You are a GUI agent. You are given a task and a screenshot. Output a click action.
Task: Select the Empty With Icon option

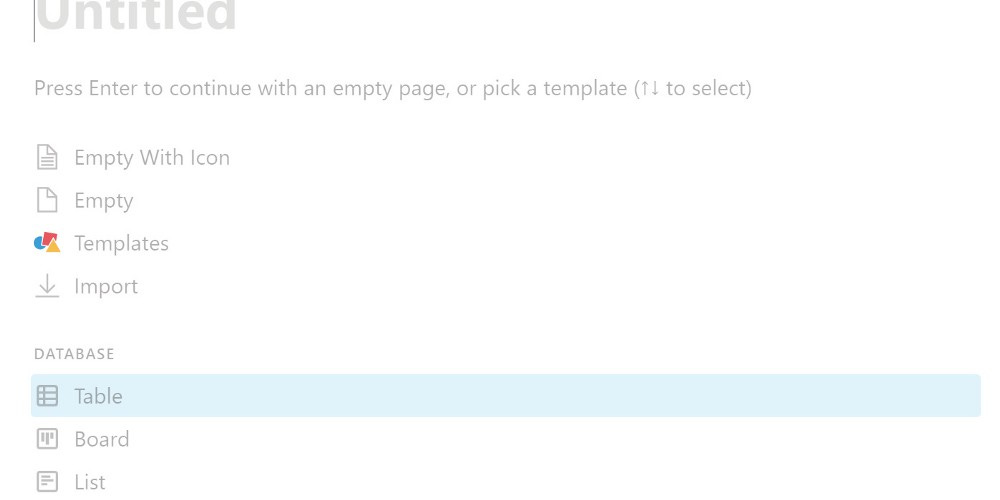[x=152, y=158]
